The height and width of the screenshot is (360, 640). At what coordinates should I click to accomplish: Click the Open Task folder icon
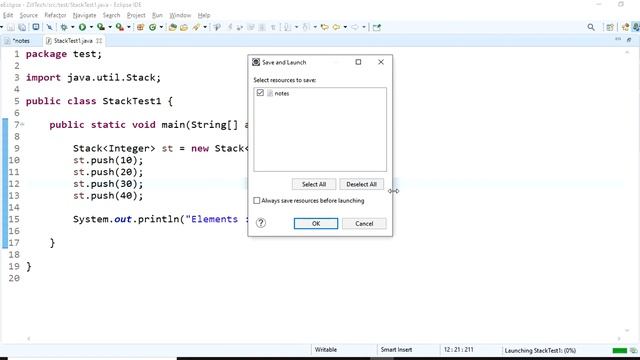point(184,27)
